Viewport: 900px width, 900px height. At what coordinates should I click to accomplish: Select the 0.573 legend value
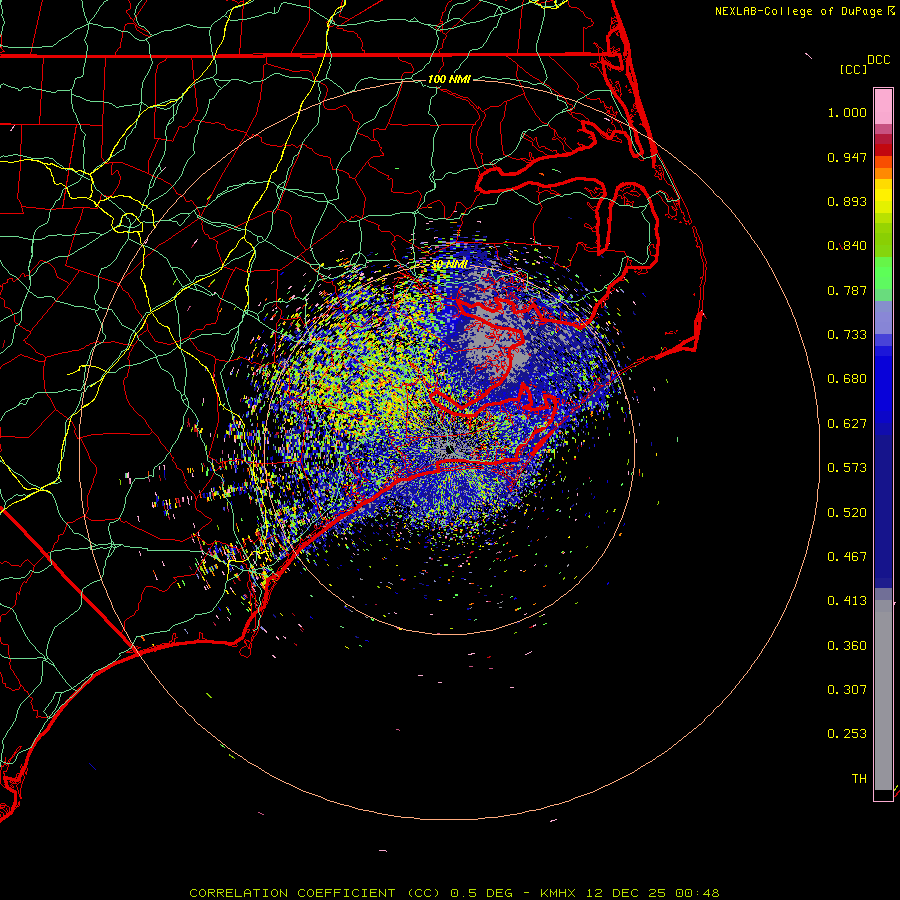pos(847,468)
